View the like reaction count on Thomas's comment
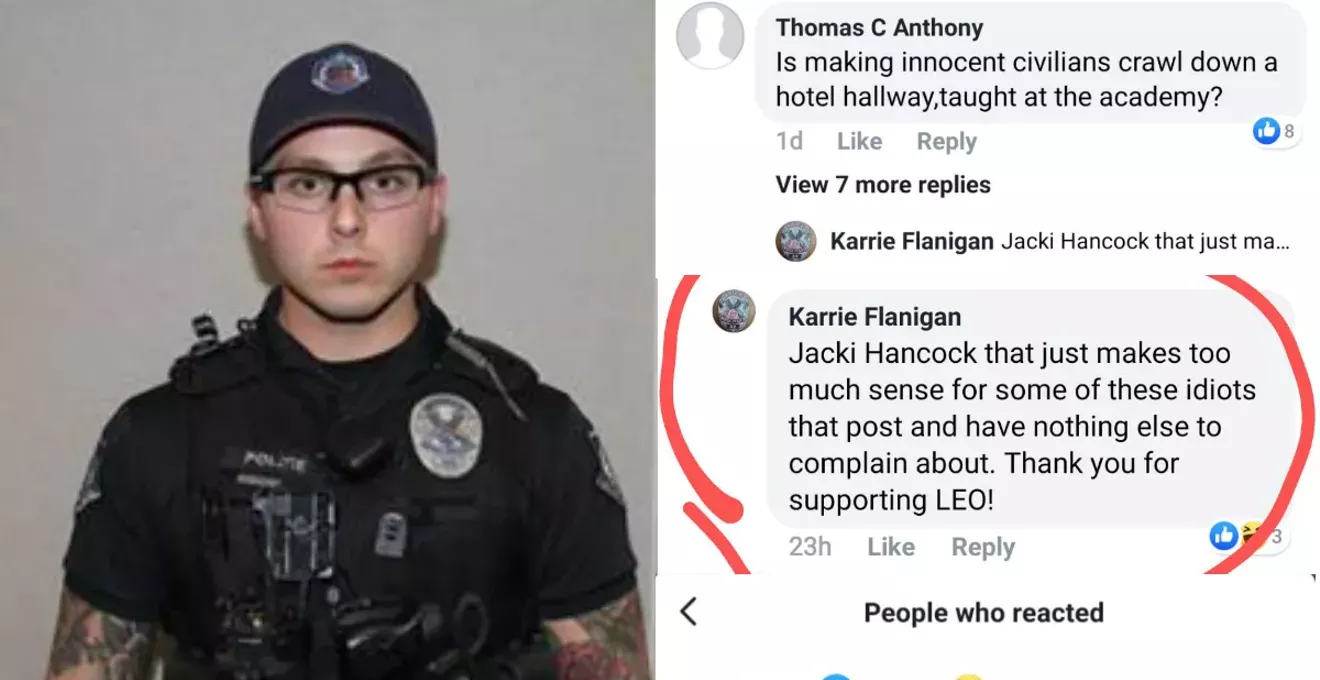Screen dimensions: 1320x680 click(x=1275, y=130)
